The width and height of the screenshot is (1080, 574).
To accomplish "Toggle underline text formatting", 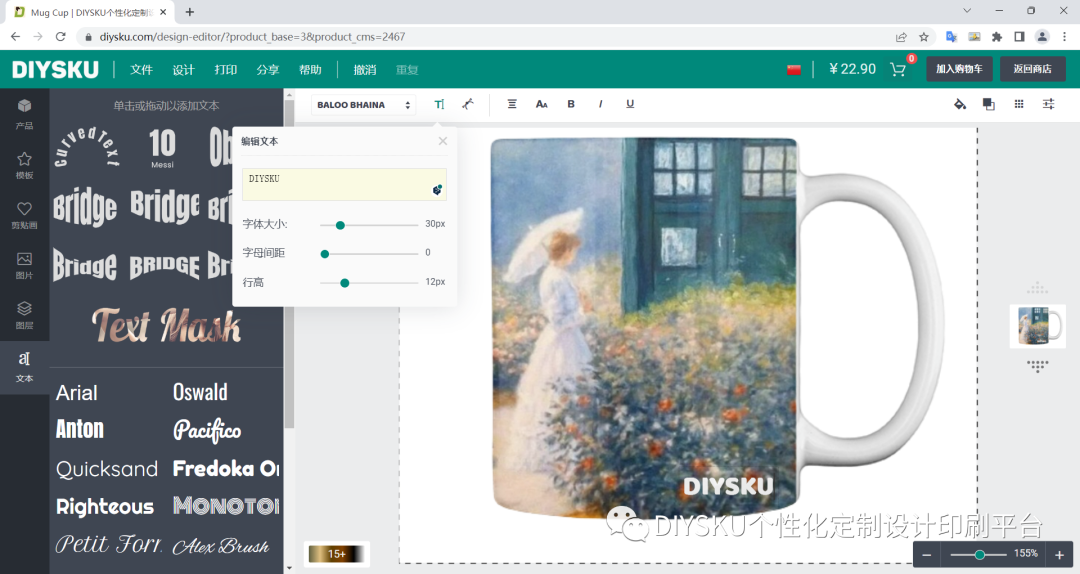I will coord(630,104).
